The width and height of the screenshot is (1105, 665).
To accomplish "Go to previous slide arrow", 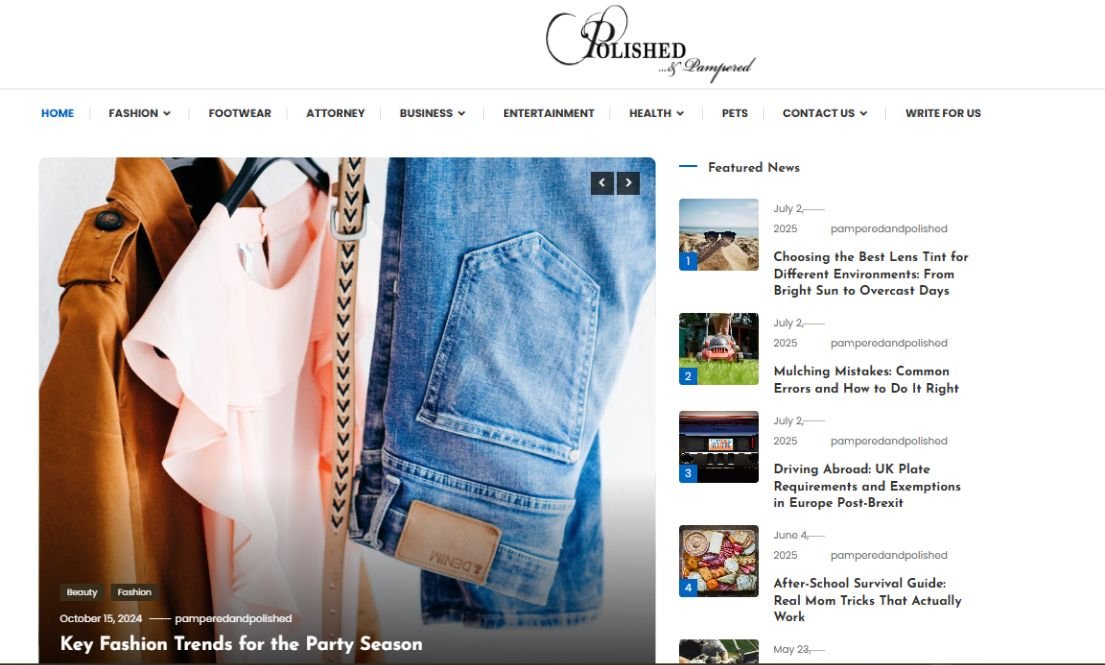I will click(602, 183).
